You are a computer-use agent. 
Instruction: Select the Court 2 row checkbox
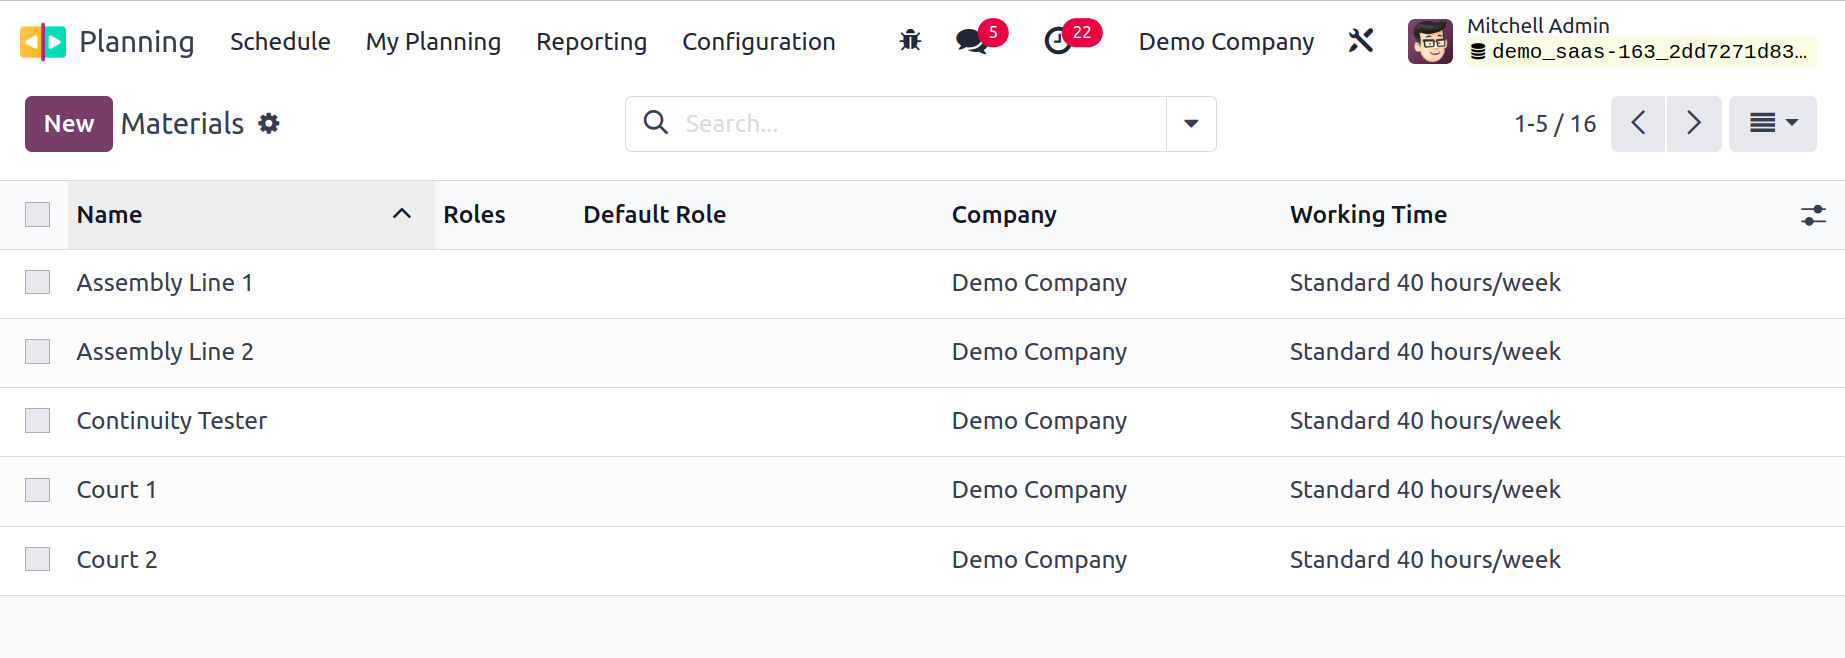click(38, 559)
